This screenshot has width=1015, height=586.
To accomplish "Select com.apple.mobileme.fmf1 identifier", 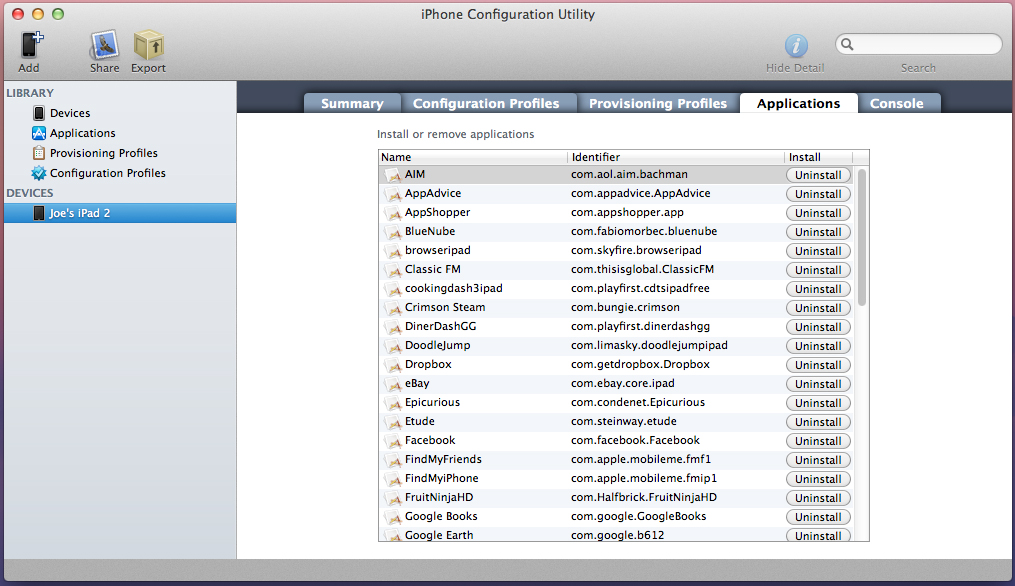I will click(x=641, y=459).
